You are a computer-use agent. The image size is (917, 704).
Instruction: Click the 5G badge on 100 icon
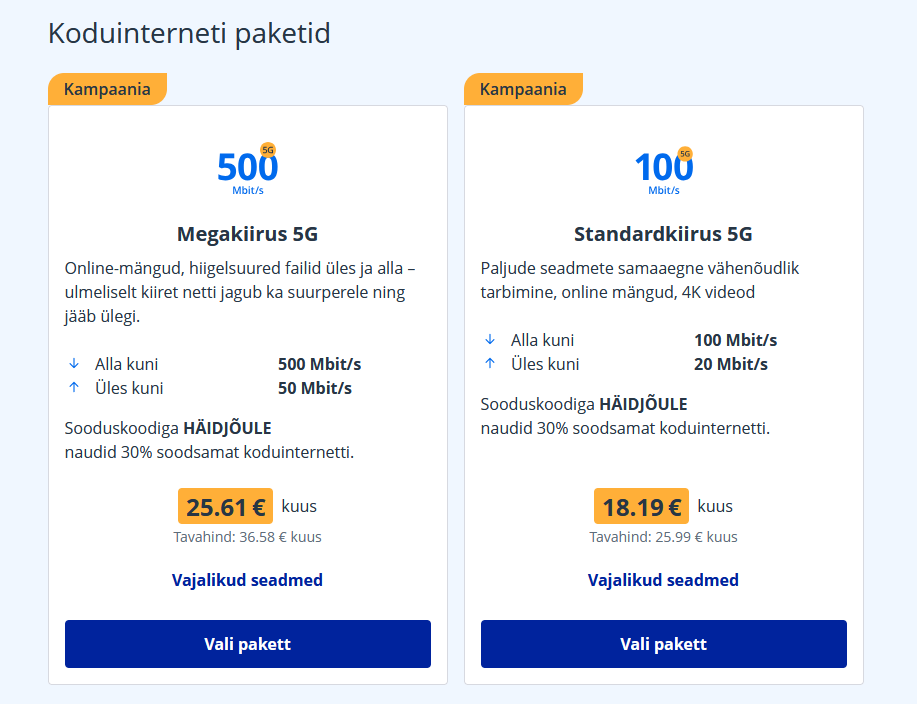pyautogui.click(x=685, y=154)
